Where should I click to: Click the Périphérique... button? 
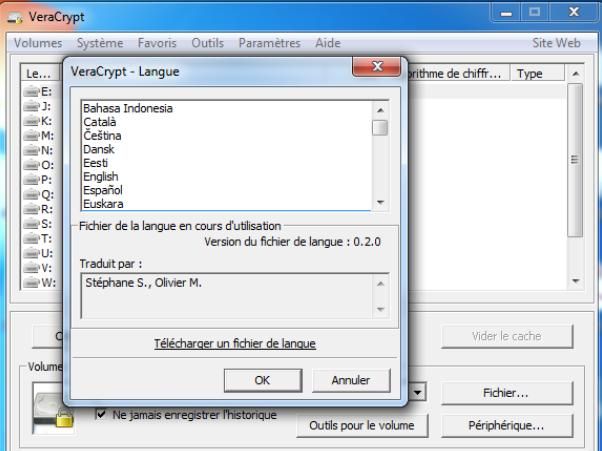coord(507,425)
